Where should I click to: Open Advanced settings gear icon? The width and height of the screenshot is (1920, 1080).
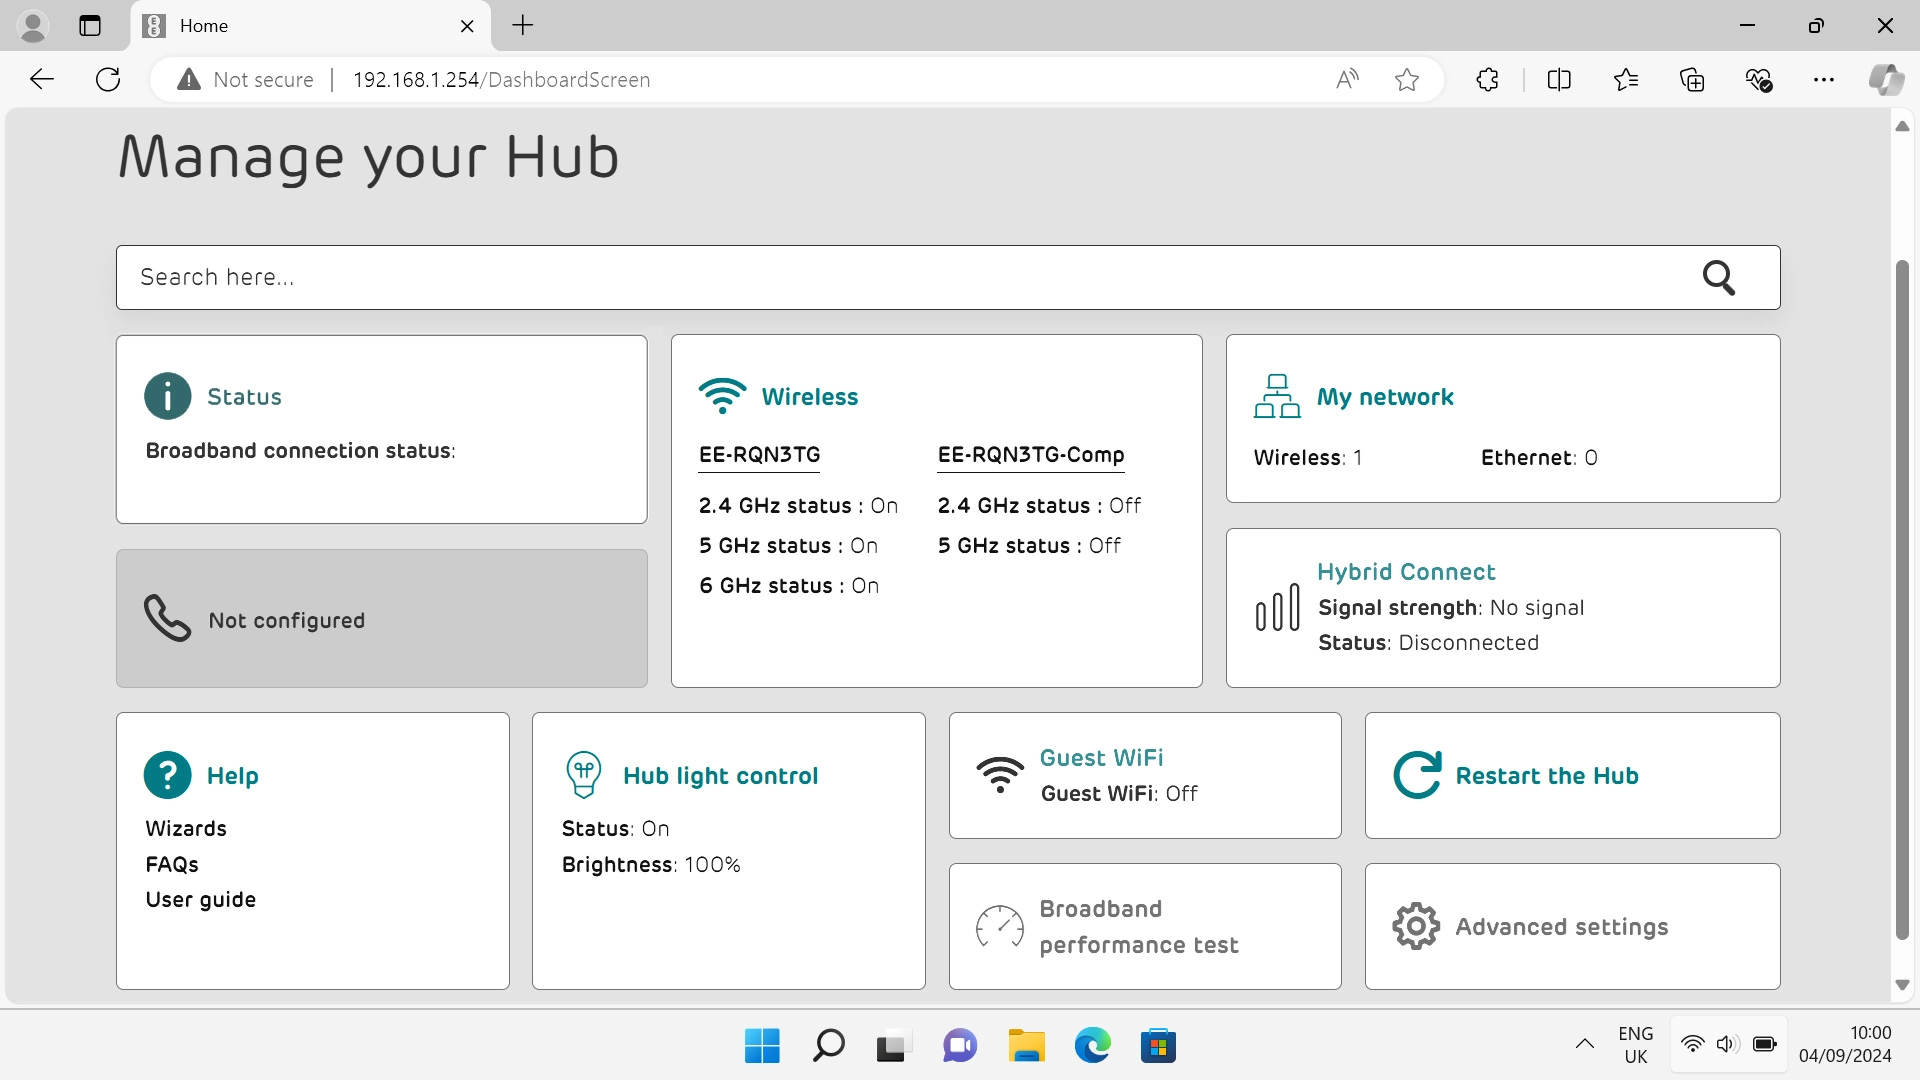(1416, 926)
